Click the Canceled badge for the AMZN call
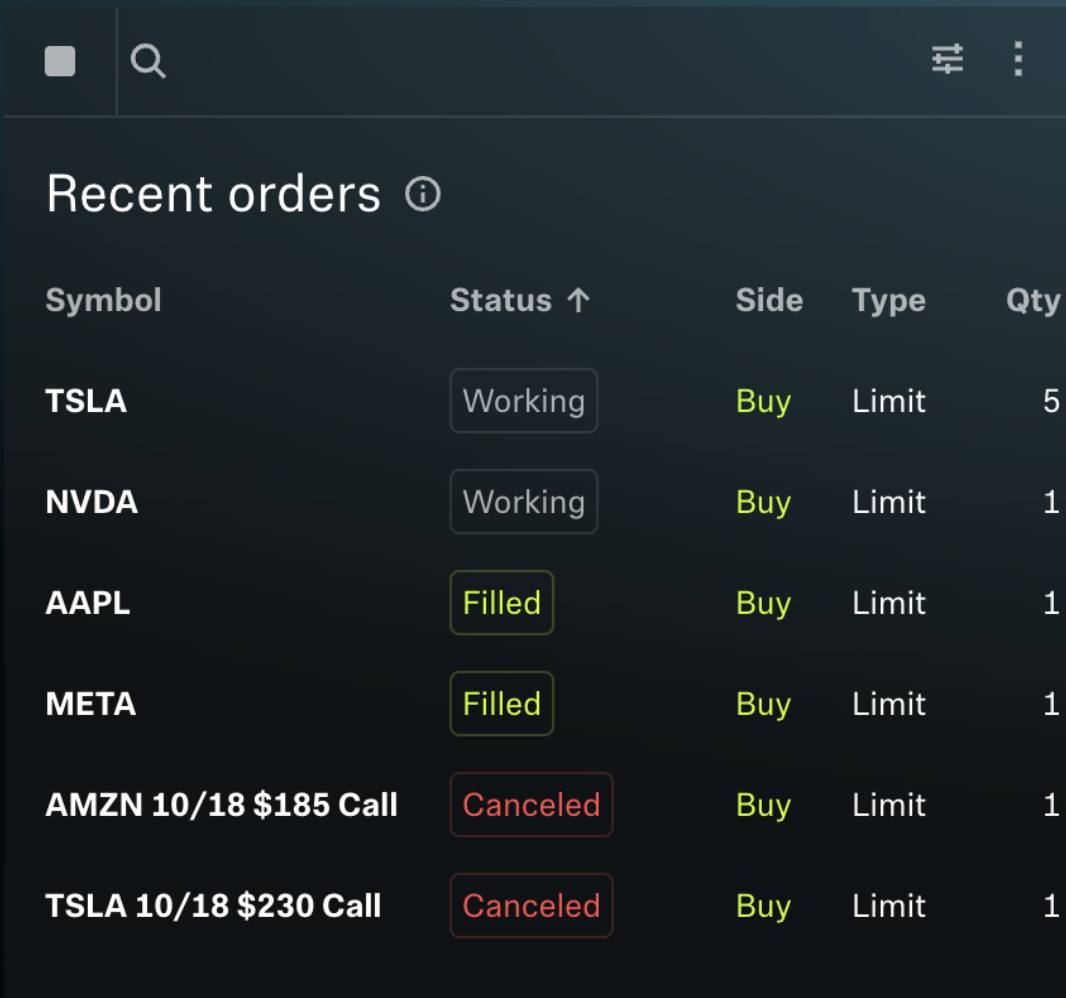The width and height of the screenshot is (1066, 998). click(531, 804)
